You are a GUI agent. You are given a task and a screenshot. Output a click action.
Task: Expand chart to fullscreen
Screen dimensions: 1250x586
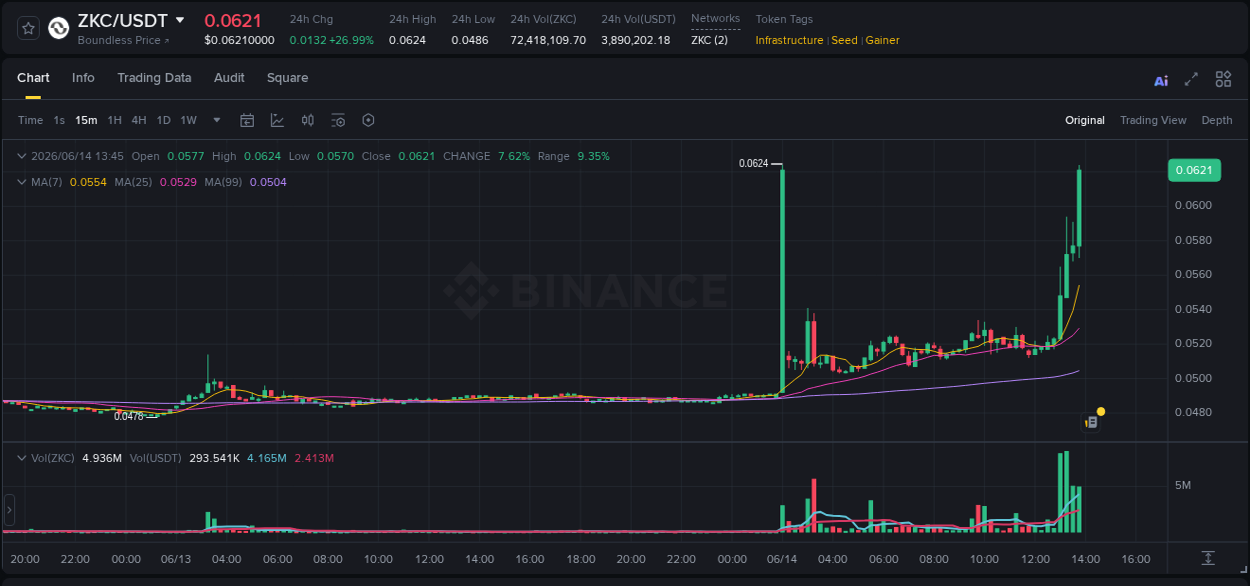pos(1191,79)
